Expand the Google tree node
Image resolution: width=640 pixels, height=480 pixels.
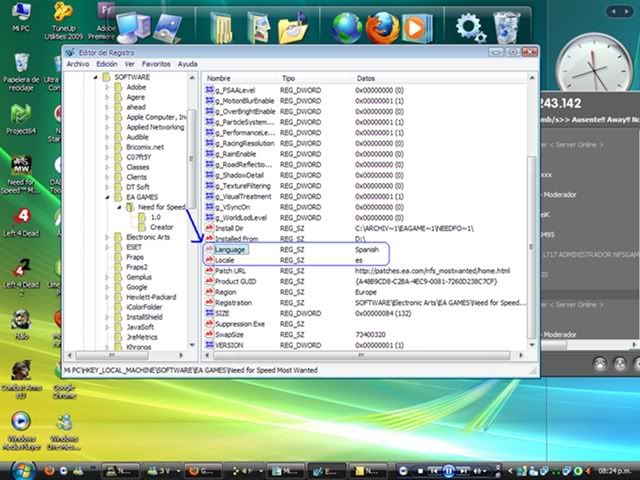point(107,287)
